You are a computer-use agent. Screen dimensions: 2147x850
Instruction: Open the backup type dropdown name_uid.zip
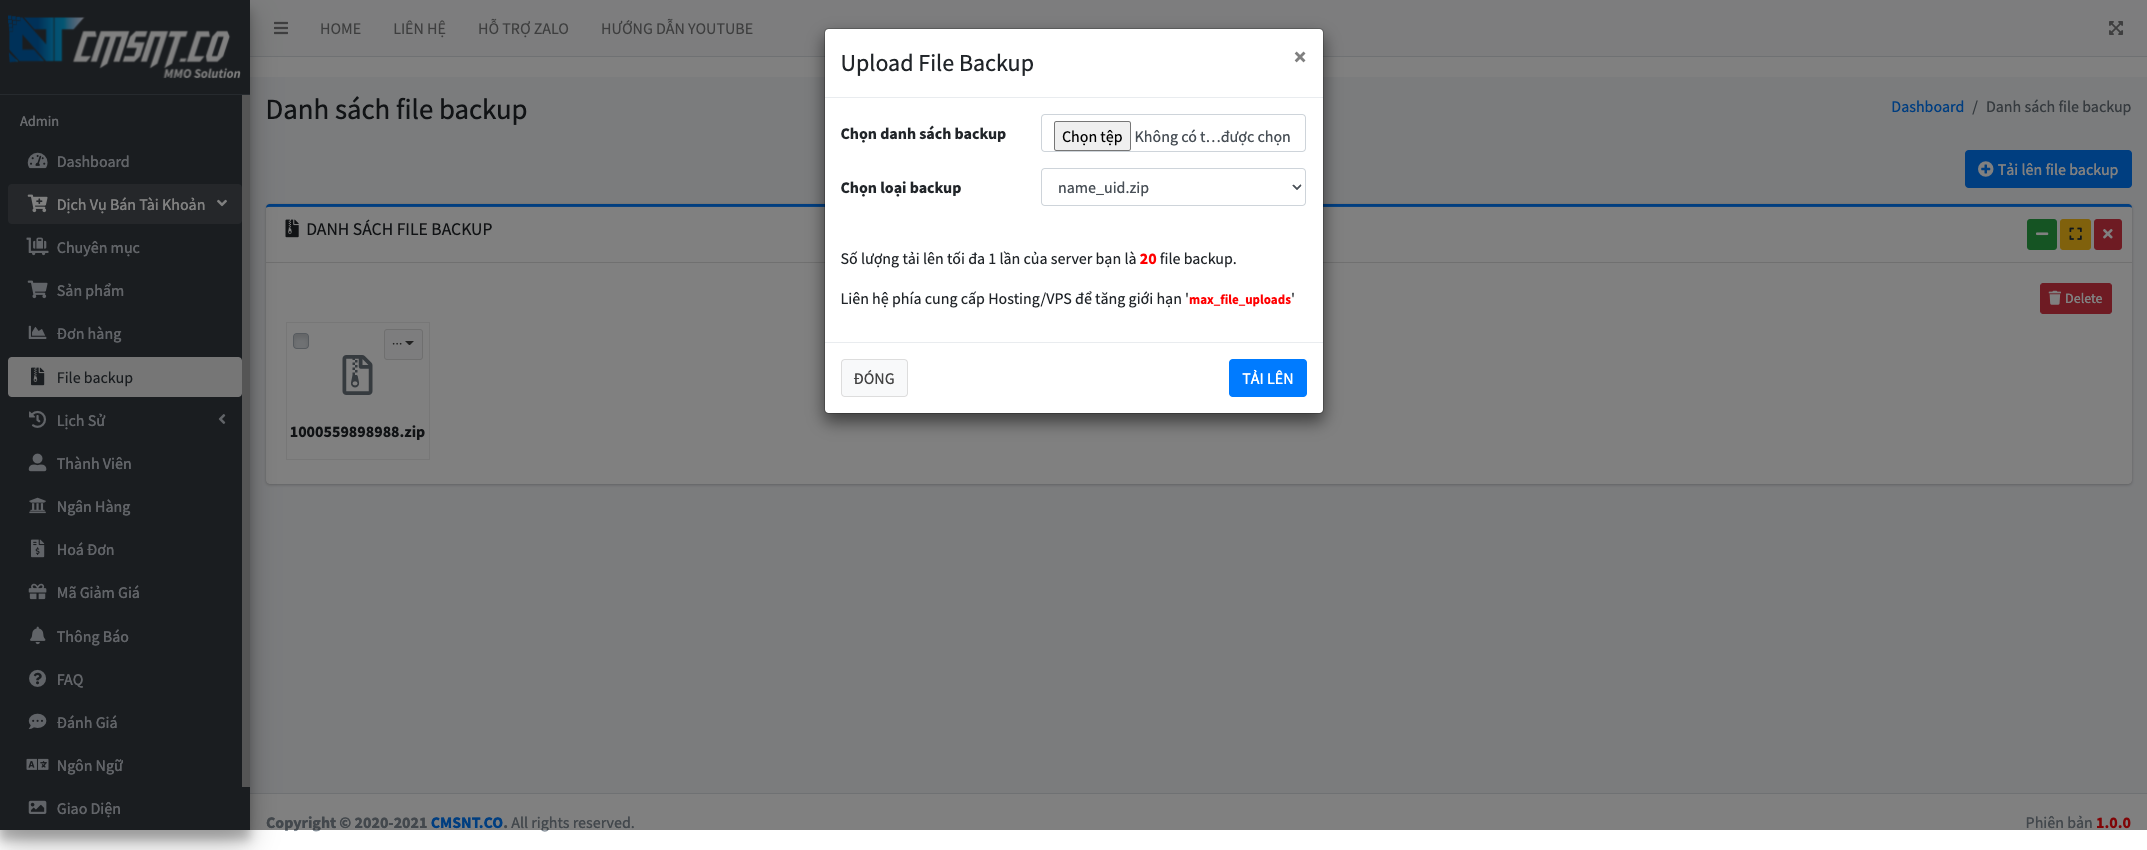(x=1172, y=188)
